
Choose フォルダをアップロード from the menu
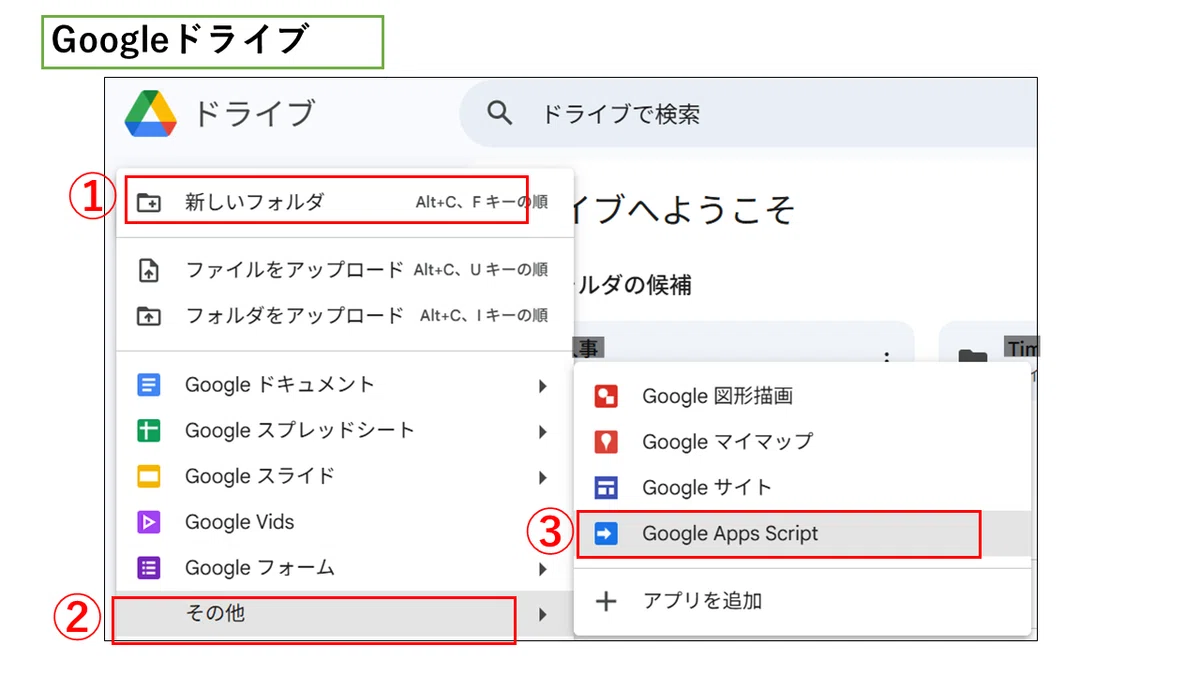tap(345, 316)
